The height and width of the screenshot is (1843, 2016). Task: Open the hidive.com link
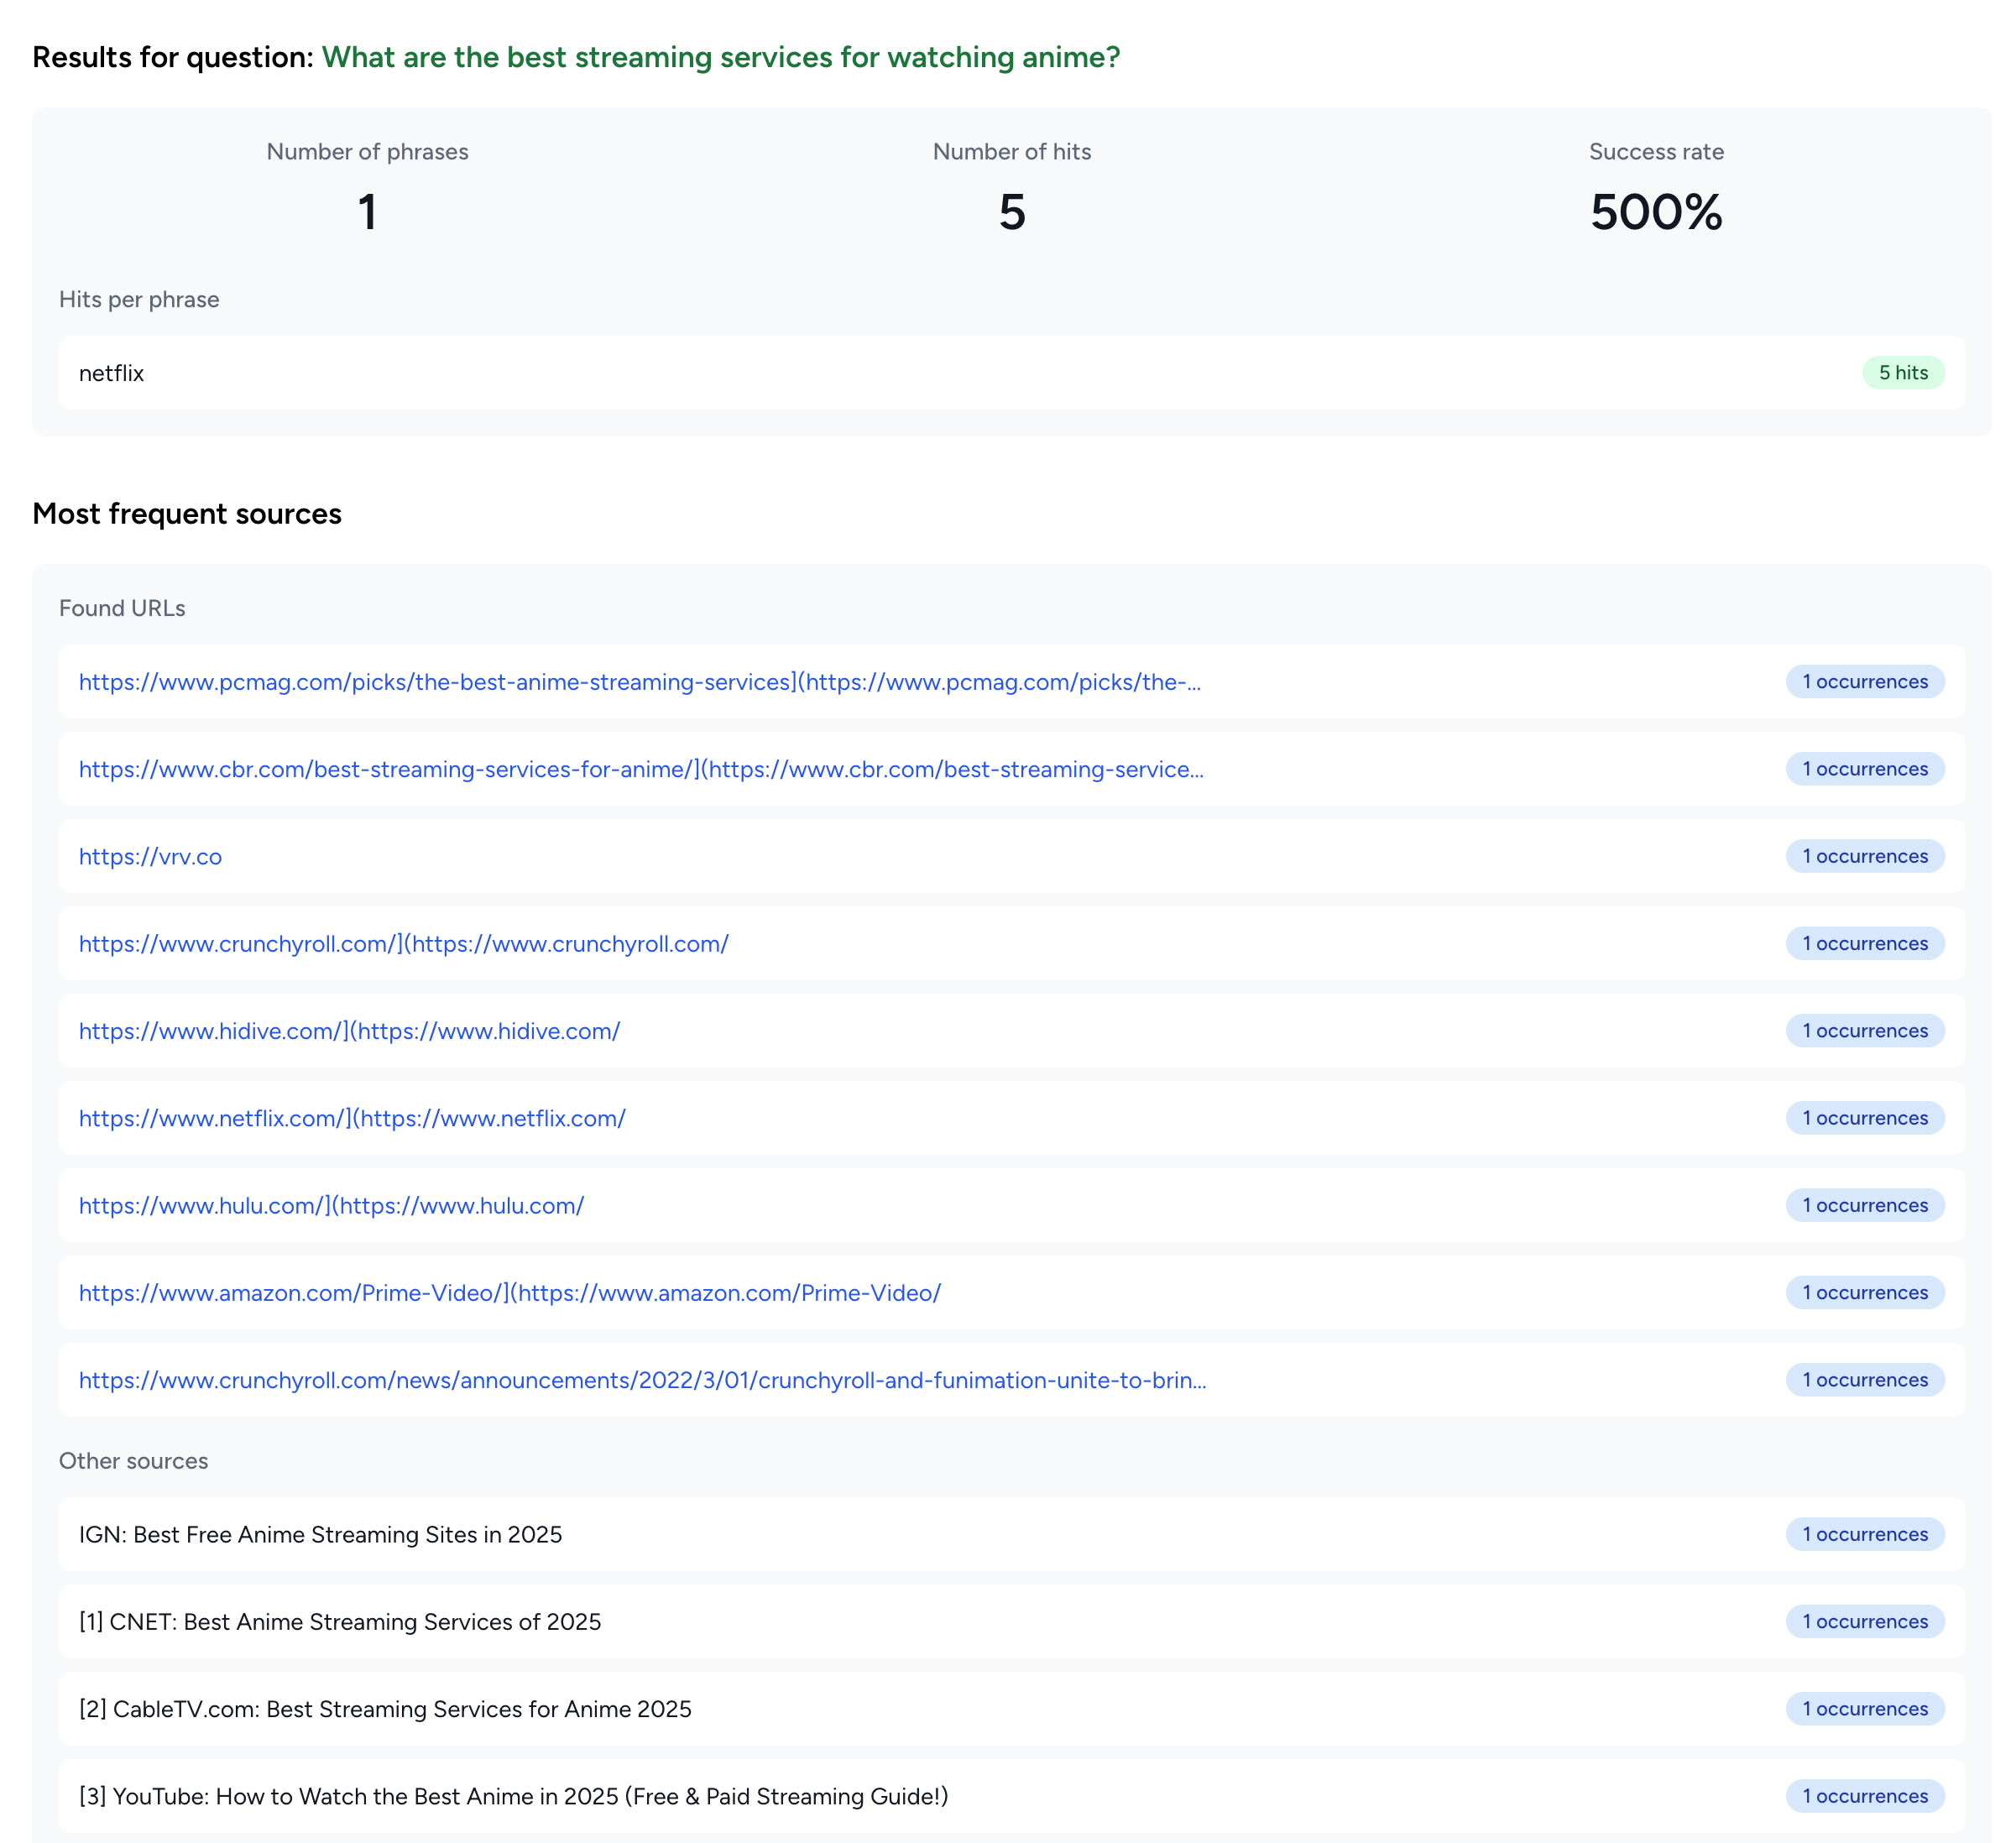(349, 1031)
